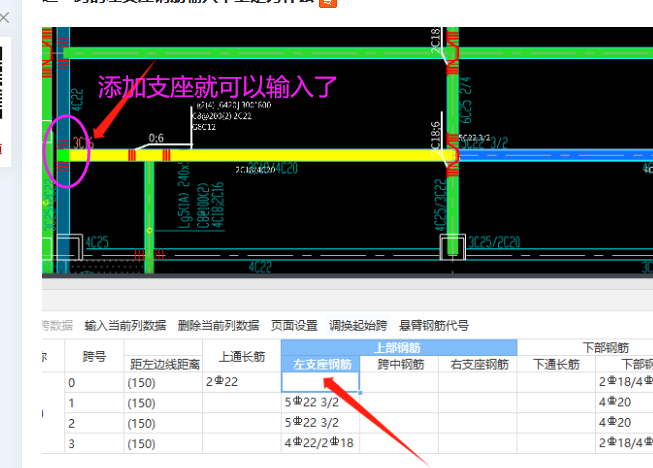Select the '上部钢筋' column group header
The height and width of the screenshot is (468, 653).
tap(399, 347)
